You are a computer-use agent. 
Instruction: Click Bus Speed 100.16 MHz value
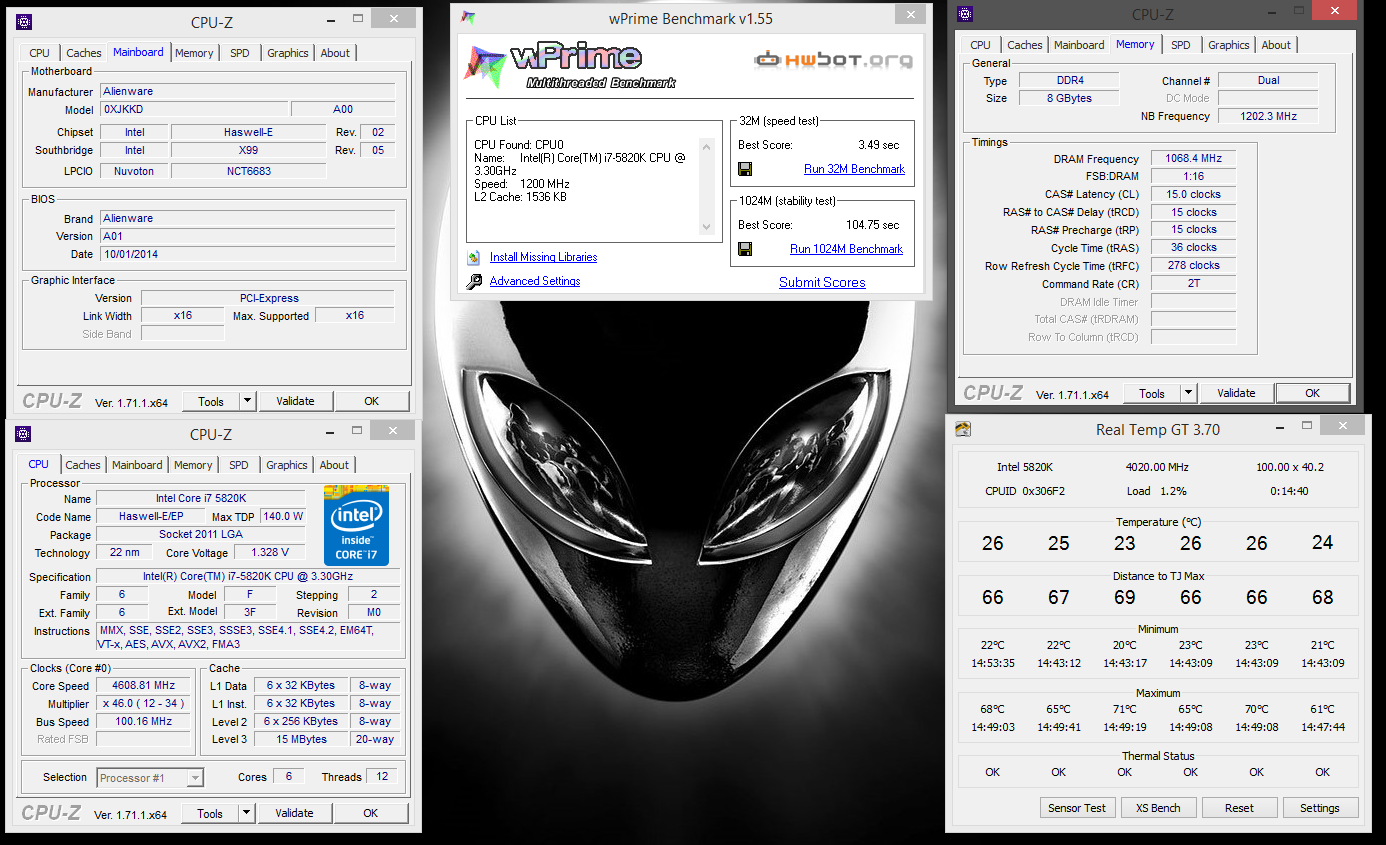click(x=143, y=721)
